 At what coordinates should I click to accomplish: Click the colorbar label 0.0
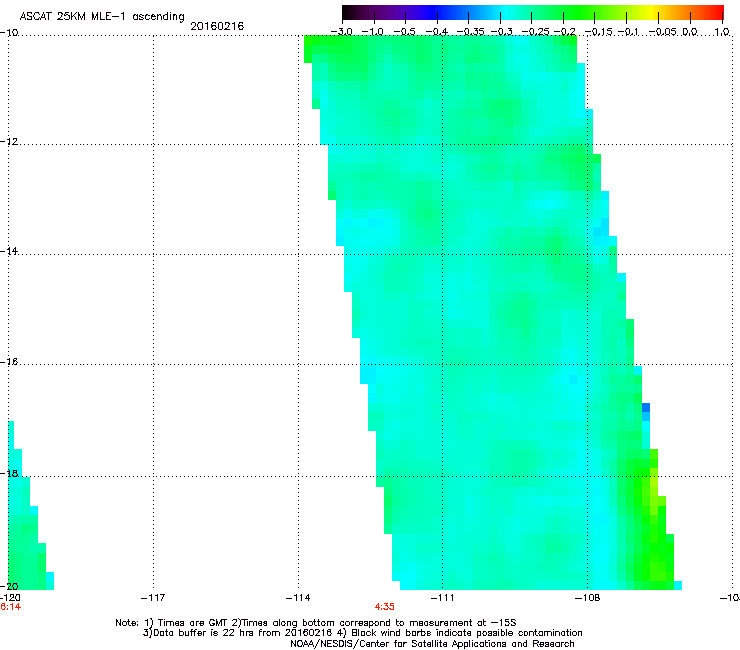tap(690, 32)
